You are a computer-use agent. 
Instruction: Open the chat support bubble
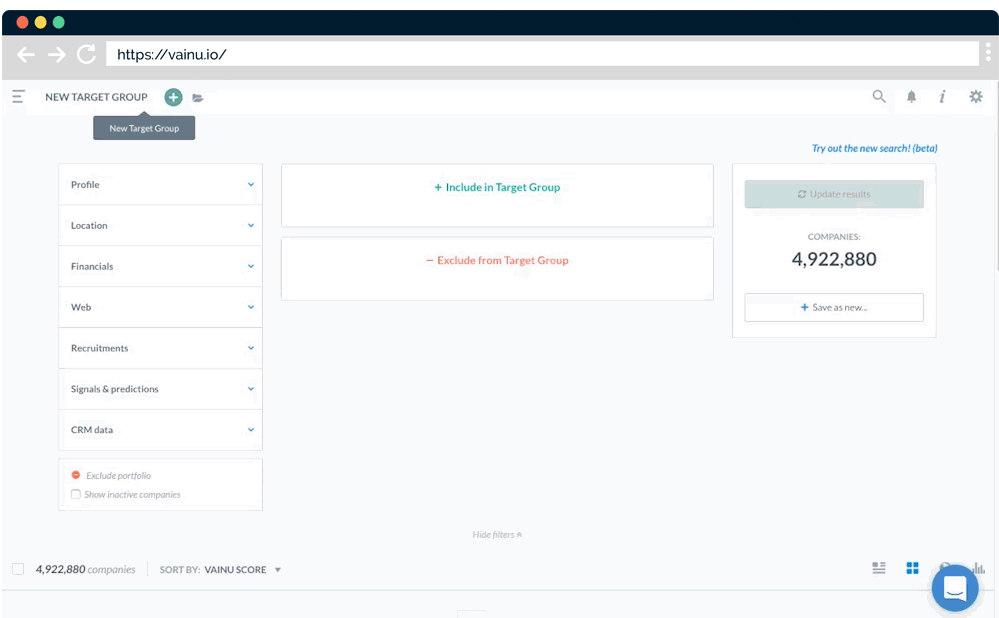tap(954, 587)
